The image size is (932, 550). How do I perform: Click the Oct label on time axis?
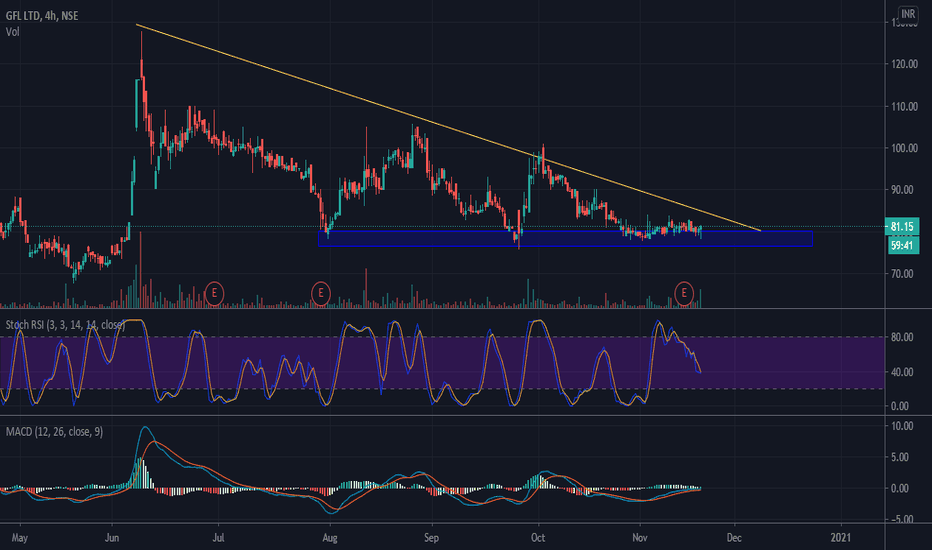[538, 538]
